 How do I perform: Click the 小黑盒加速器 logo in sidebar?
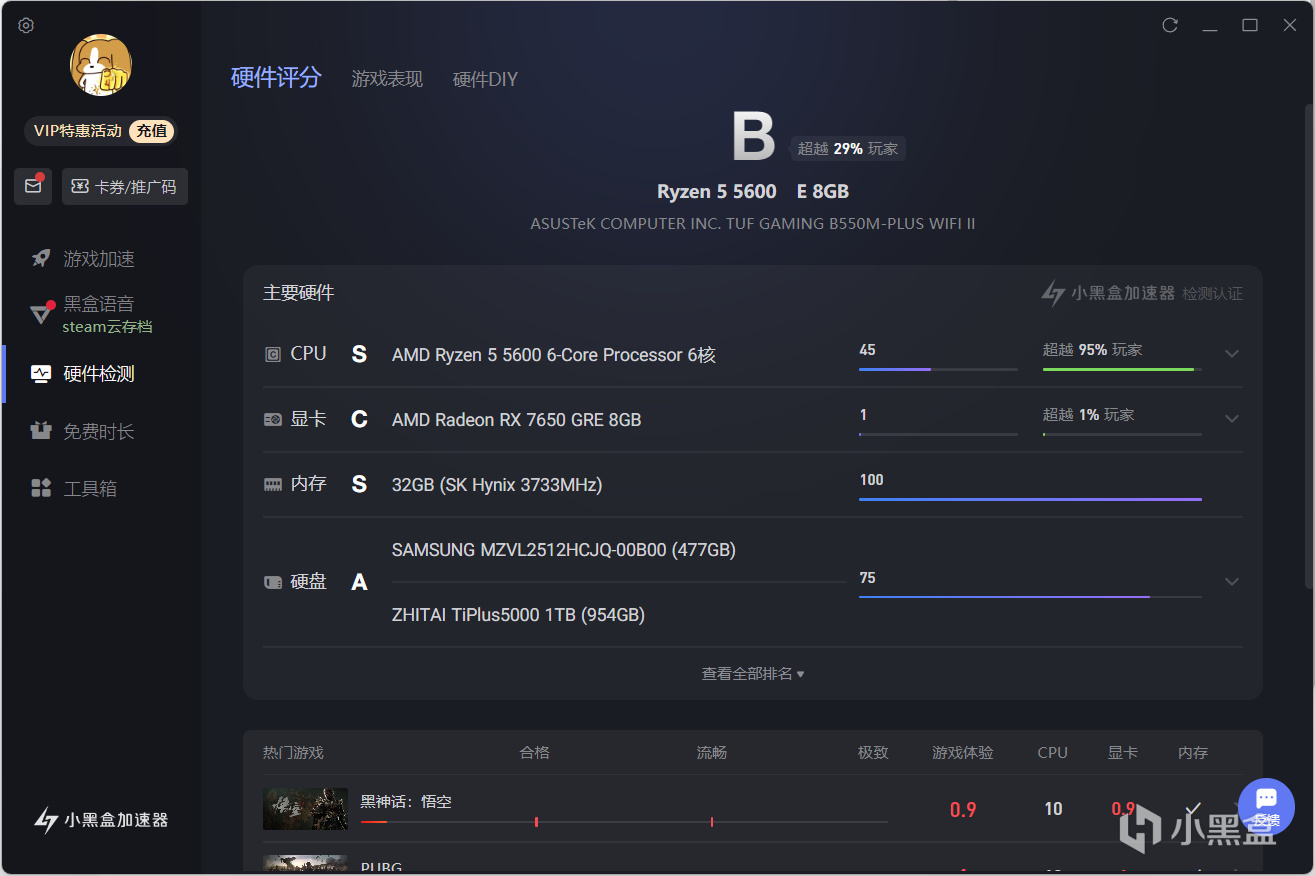click(x=101, y=820)
